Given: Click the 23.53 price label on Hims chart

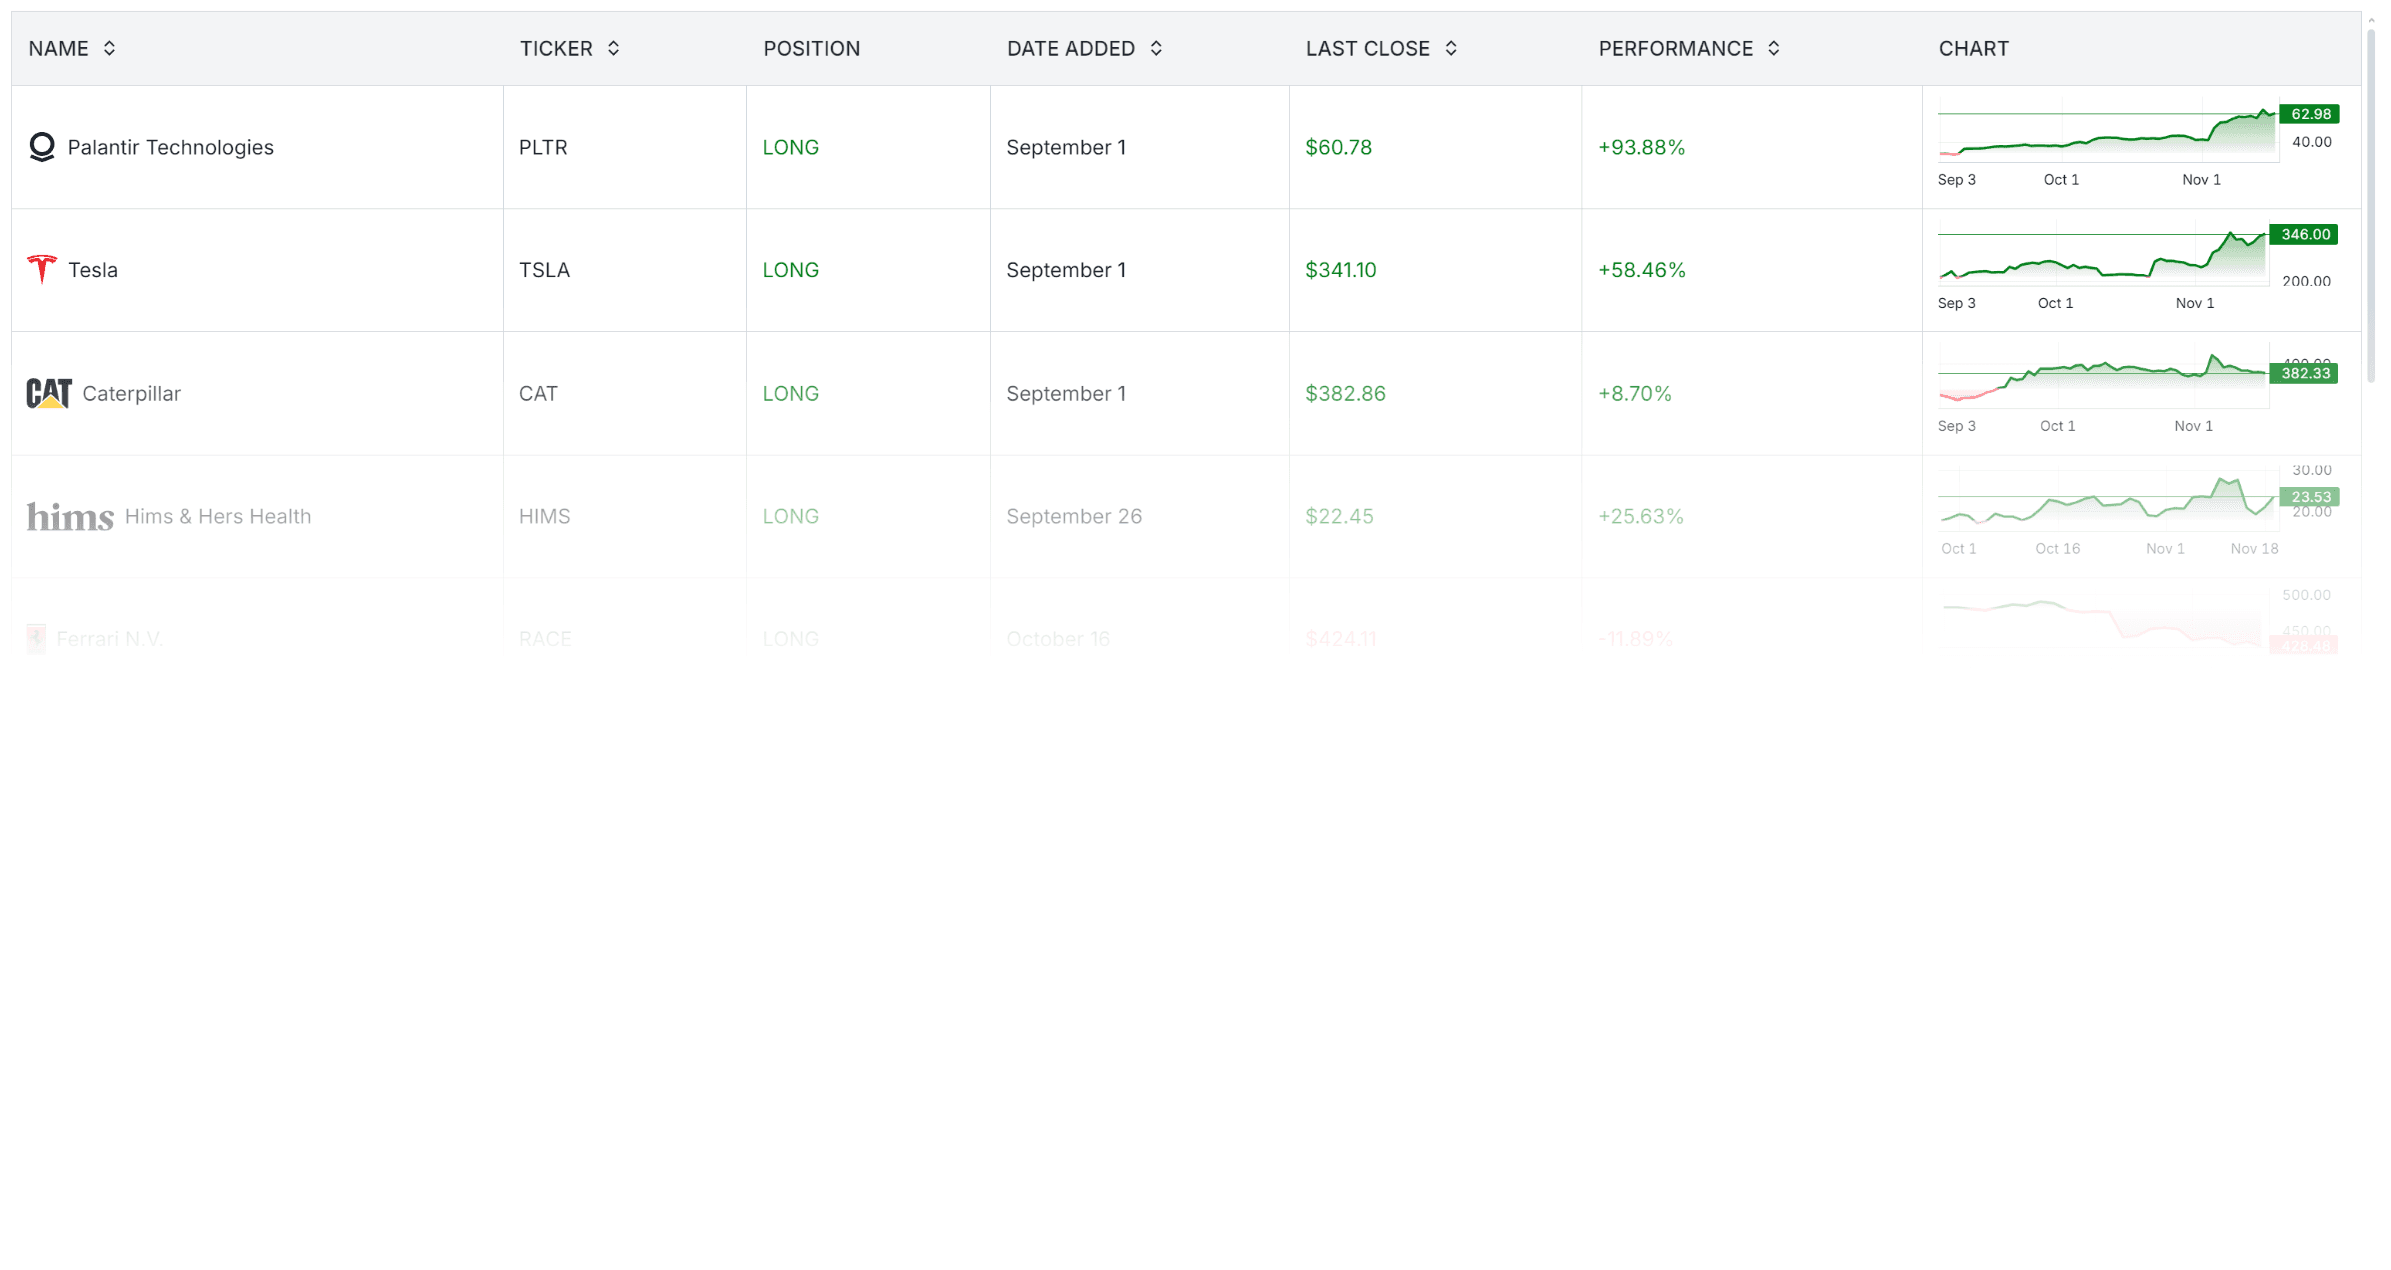Looking at the screenshot, I should tap(2309, 497).
